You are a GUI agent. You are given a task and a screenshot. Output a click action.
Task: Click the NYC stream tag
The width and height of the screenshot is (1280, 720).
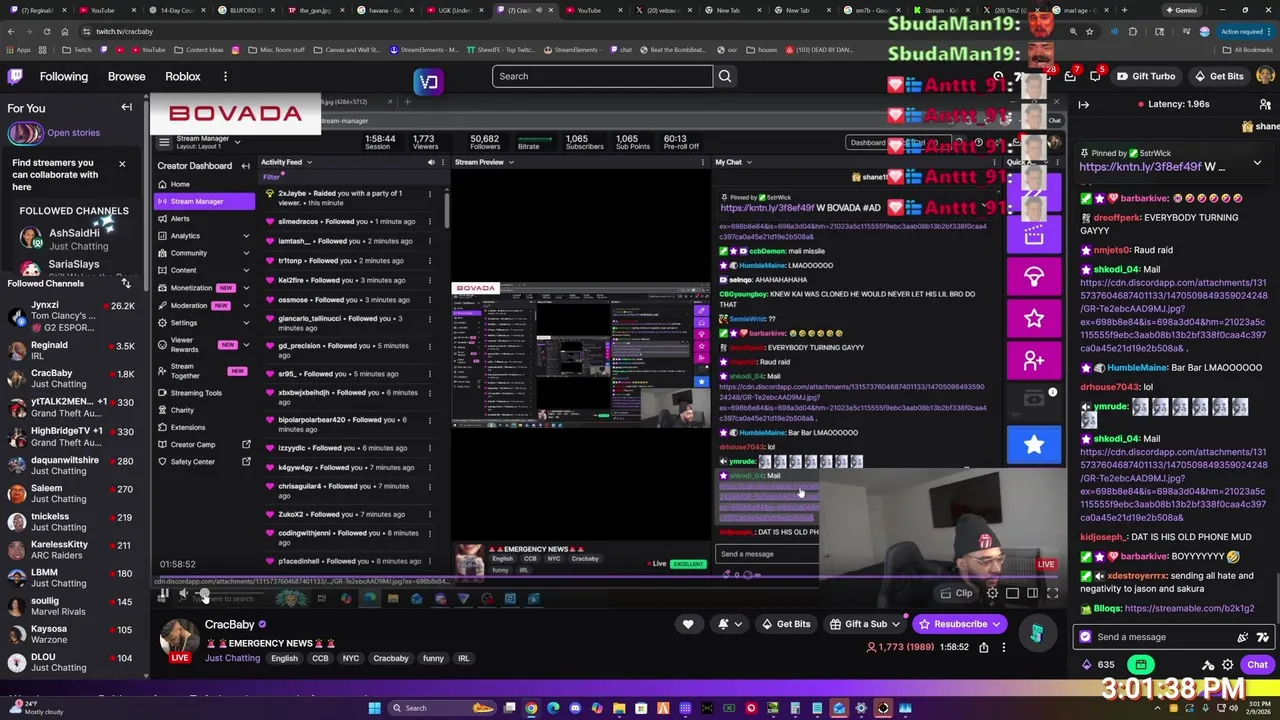coord(351,659)
